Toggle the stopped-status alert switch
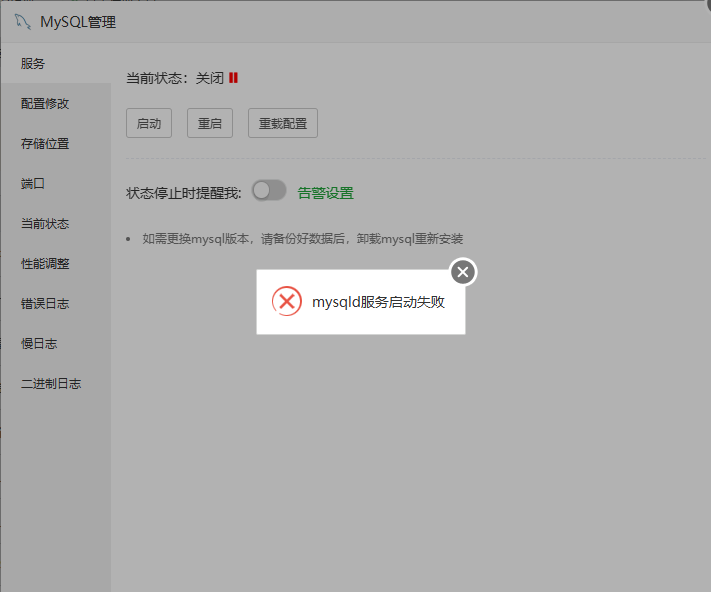This screenshot has height=592, width=711. pyautogui.click(x=269, y=190)
